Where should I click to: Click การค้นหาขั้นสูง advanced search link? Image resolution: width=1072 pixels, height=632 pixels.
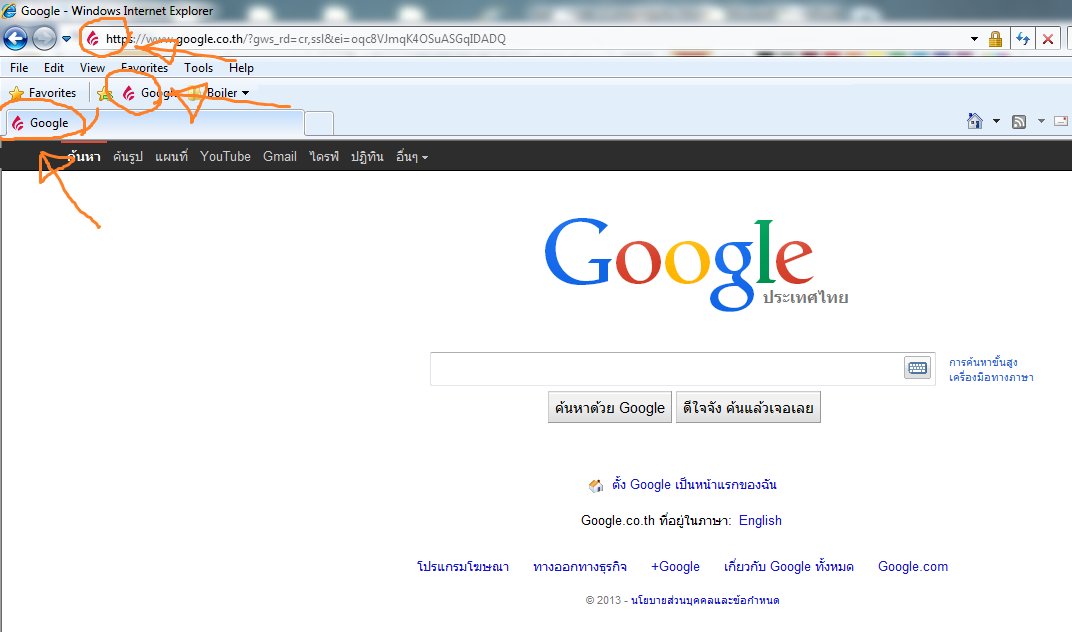click(983, 363)
